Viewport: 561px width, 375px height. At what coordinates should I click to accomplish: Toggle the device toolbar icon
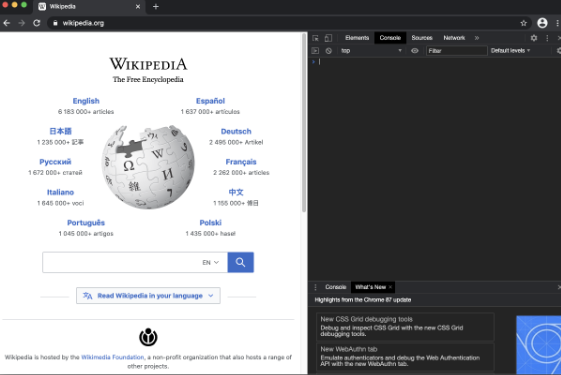[x=328, y=38]
